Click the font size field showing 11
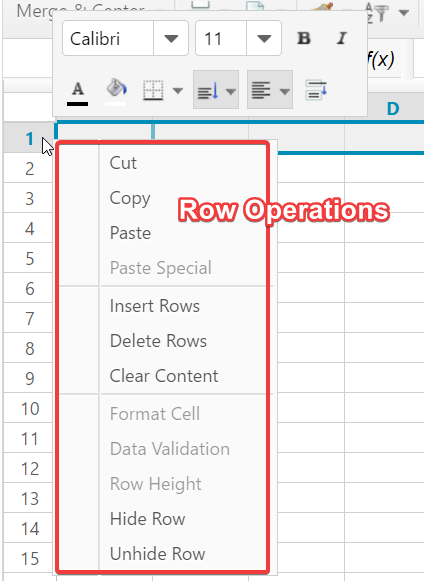The image size is (424, 581). 221,39
